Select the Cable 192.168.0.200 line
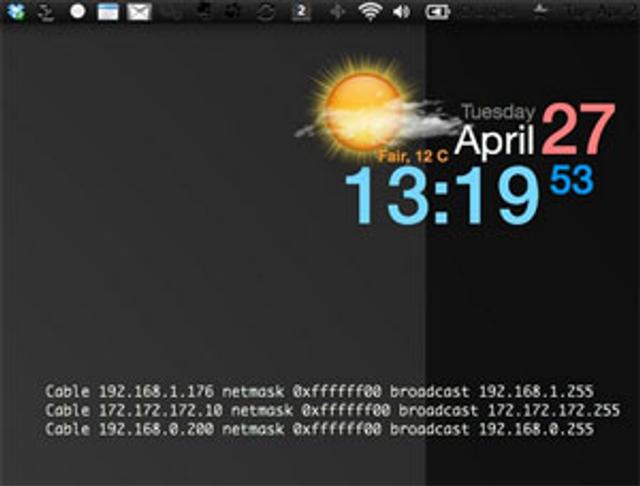Viewport: 640px width, 486px height. pos(319,429)
